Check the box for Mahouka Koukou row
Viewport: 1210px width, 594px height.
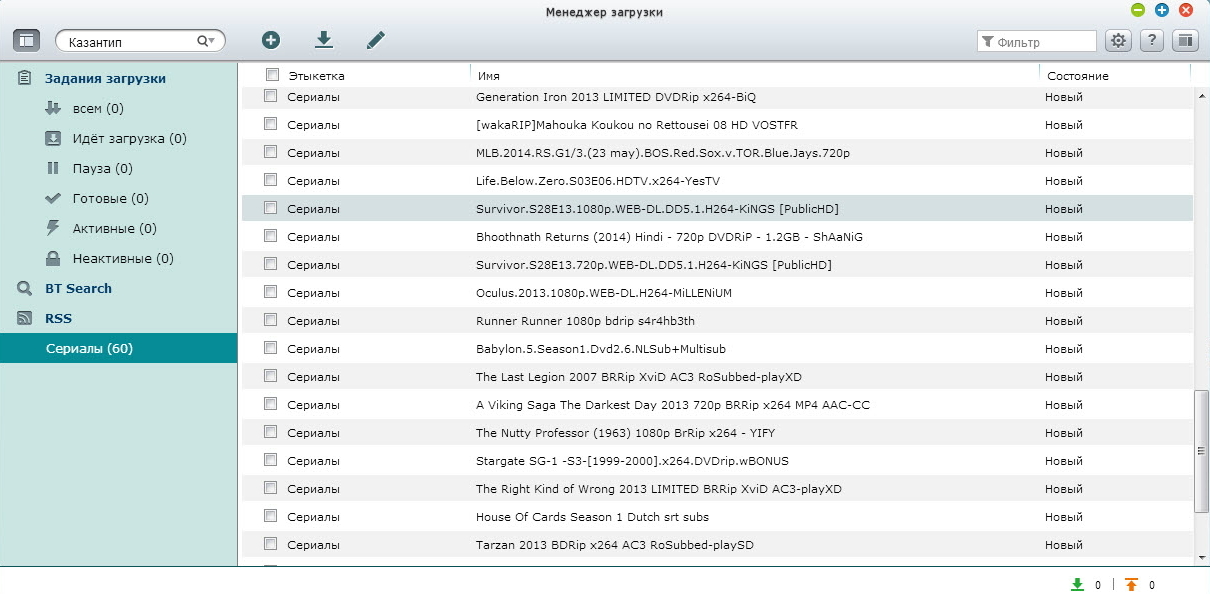270,124
